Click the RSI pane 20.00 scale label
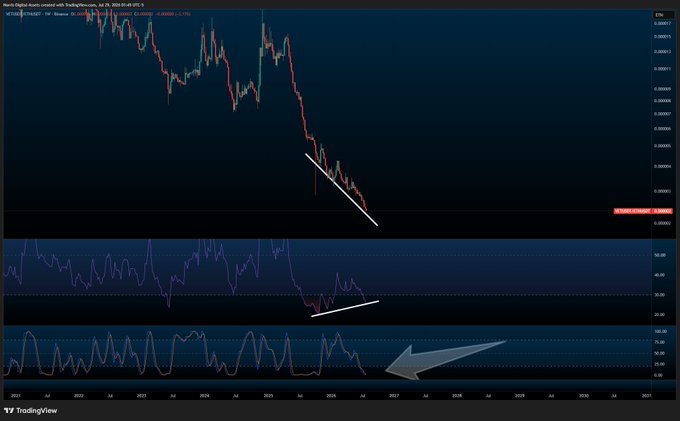 coord(660,315)
